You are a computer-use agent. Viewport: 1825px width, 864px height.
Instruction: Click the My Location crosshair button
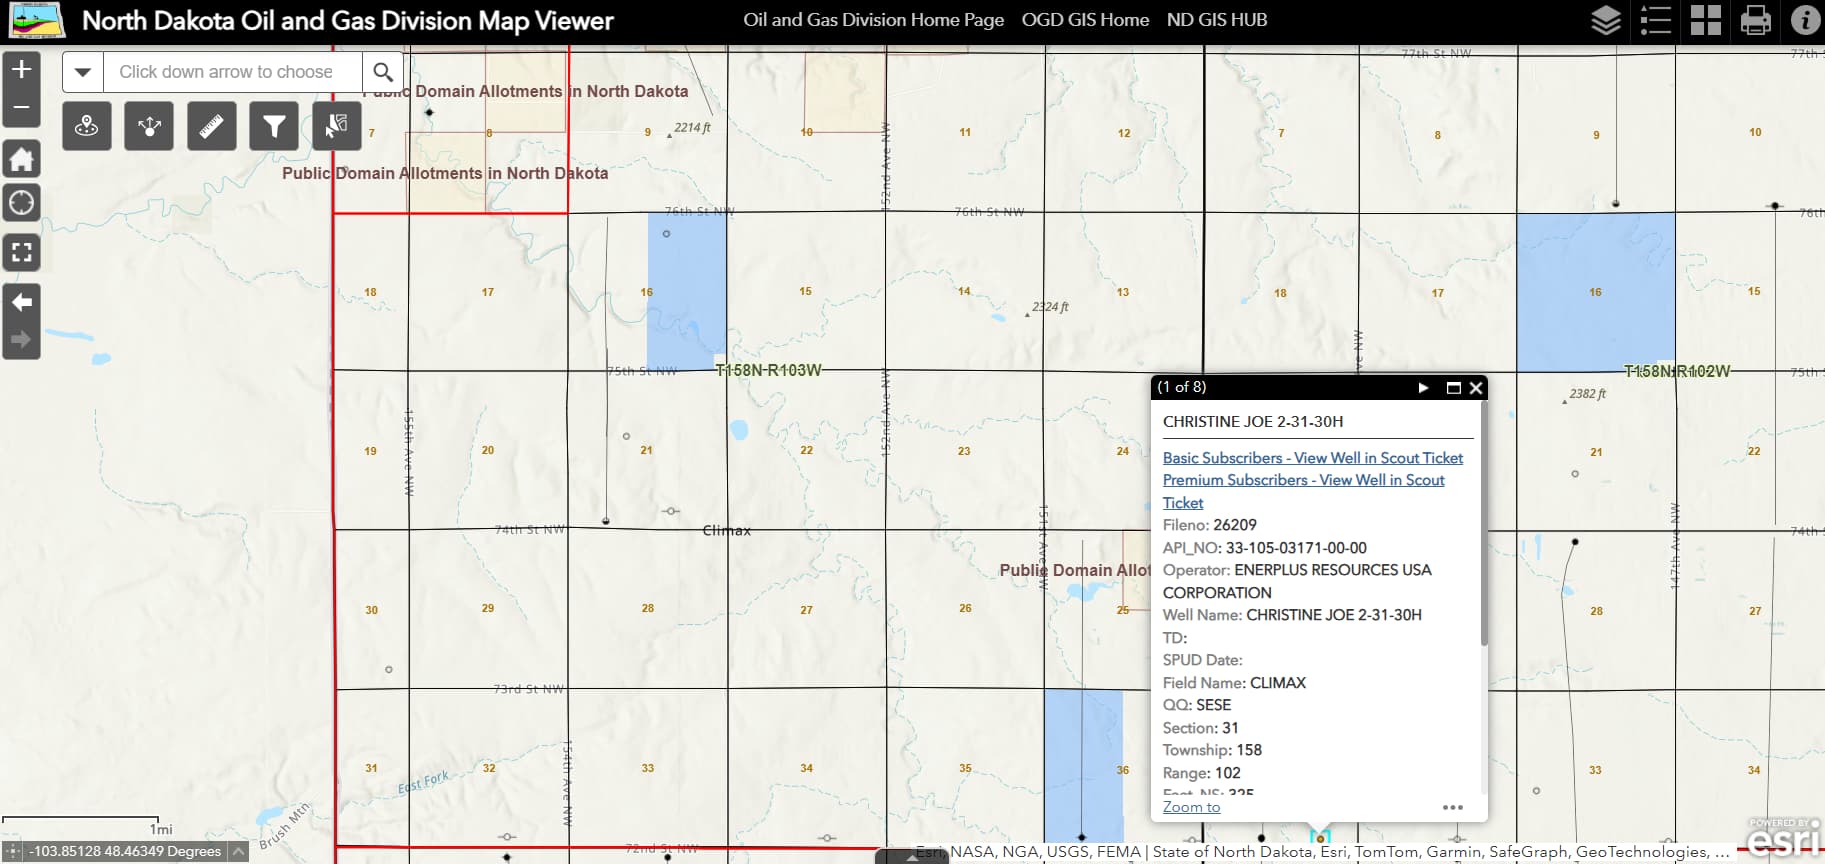(21, 204)
